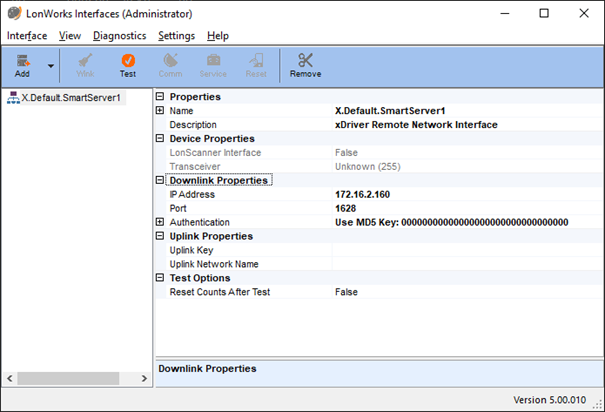Expand the Name property row
This screenshot has width=605, height=412.
point(160,111)
